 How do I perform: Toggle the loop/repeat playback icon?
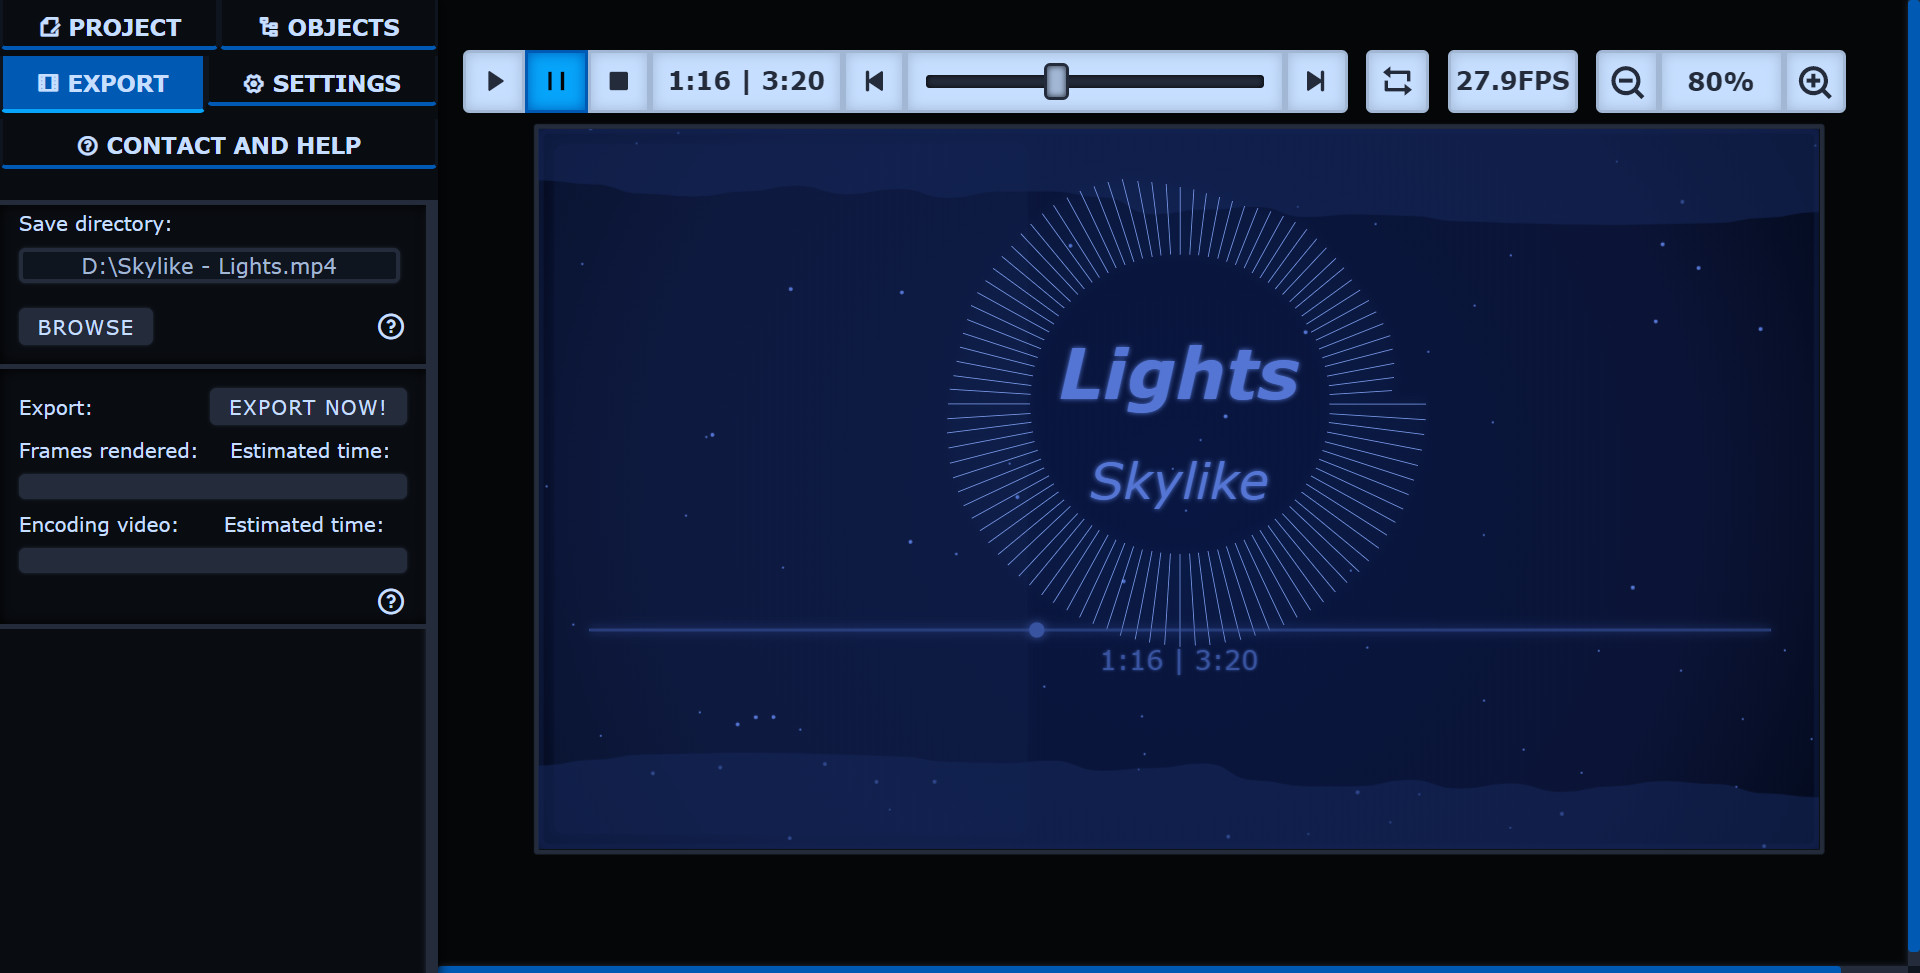click(x=1397, y=81)
